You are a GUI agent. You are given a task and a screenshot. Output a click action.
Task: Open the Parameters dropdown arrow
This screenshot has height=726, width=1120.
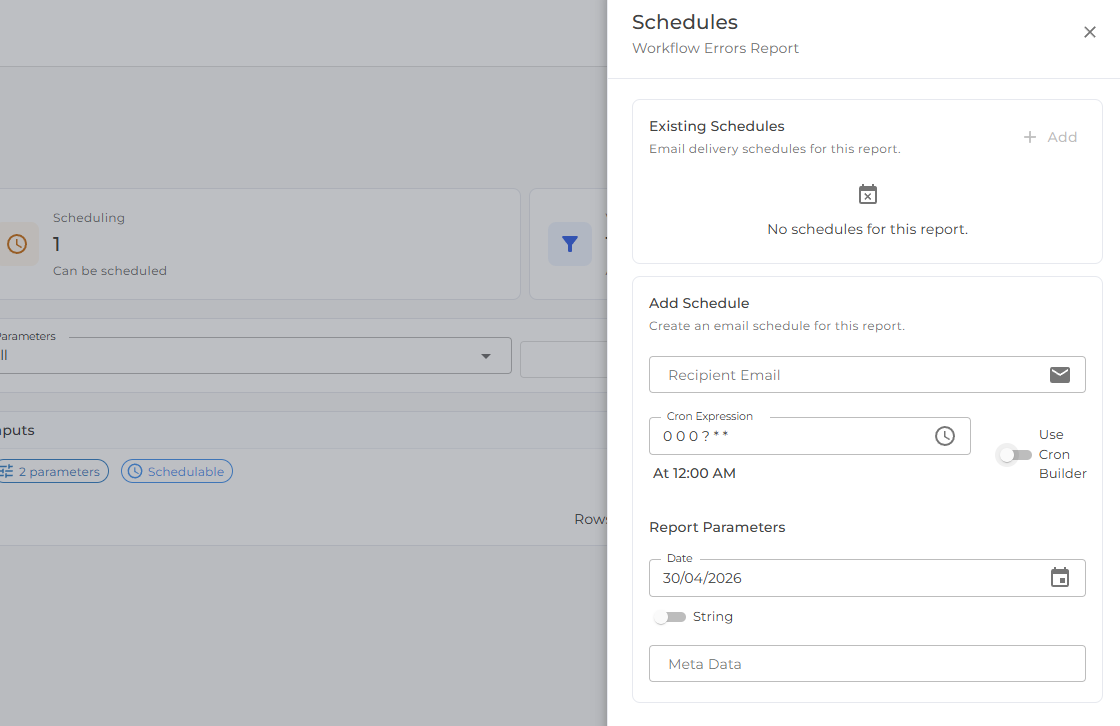point(486,356)
